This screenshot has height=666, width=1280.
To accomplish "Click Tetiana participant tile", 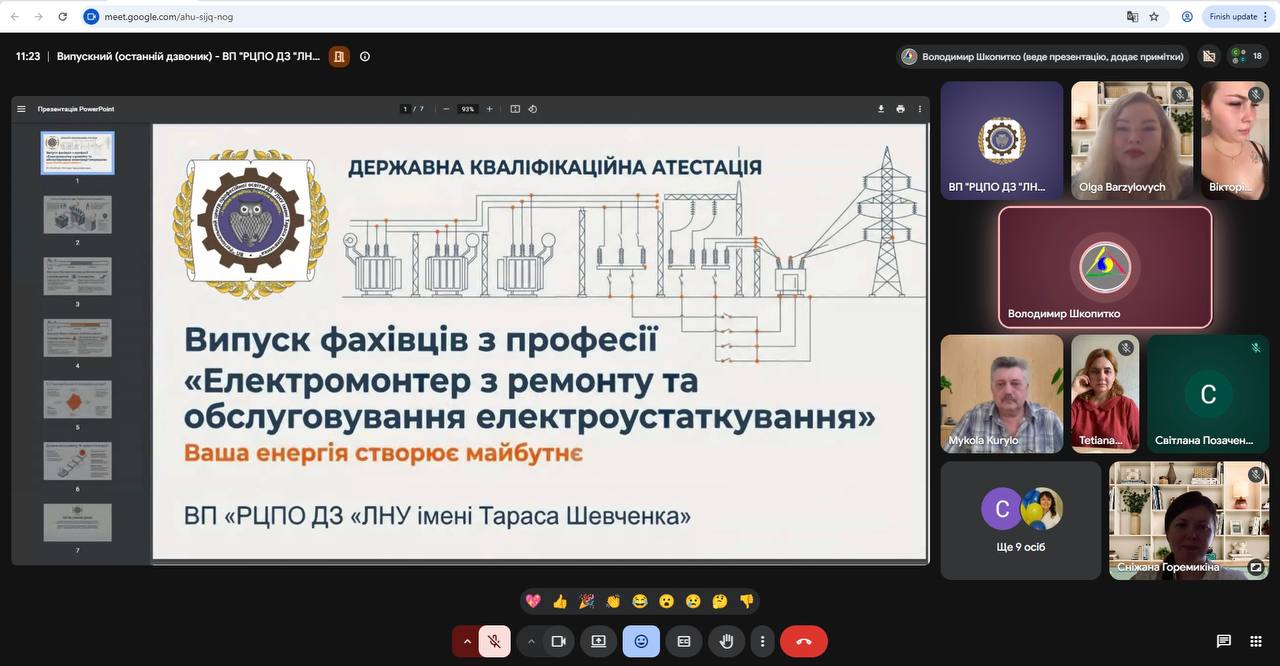I will pos(1105,394).
